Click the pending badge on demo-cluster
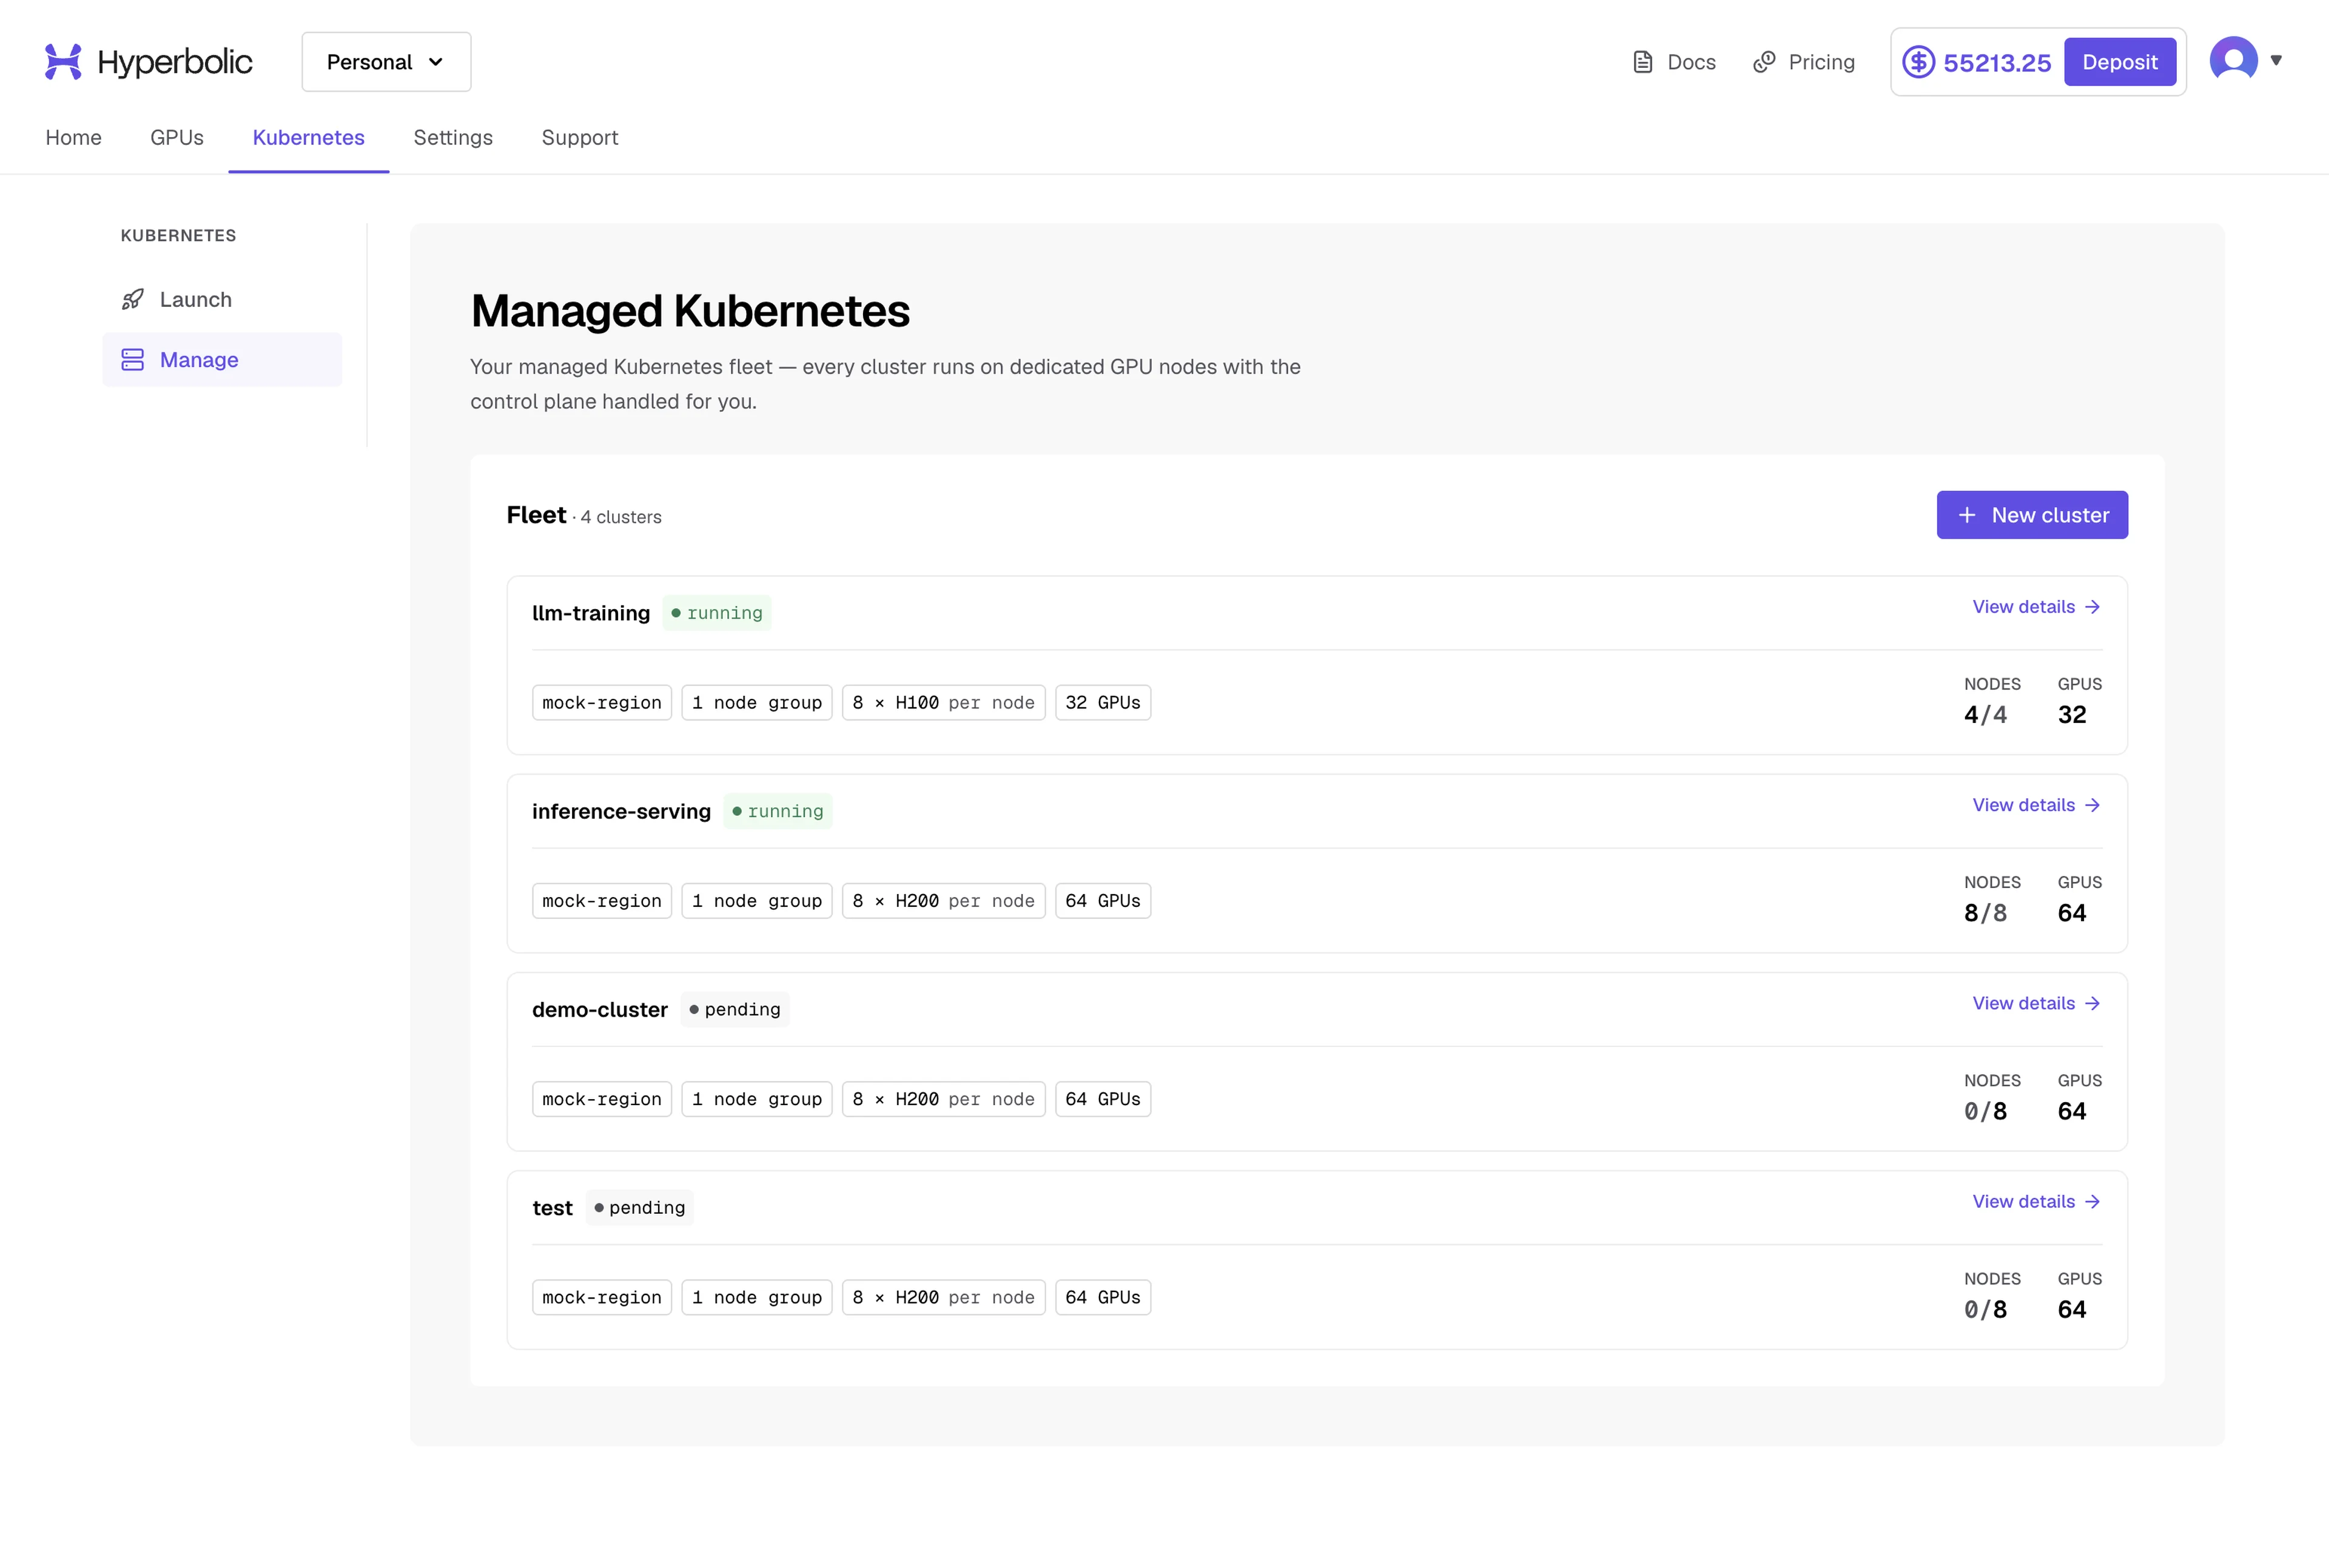2329x1568 pixels. [x=735, y=1009]
